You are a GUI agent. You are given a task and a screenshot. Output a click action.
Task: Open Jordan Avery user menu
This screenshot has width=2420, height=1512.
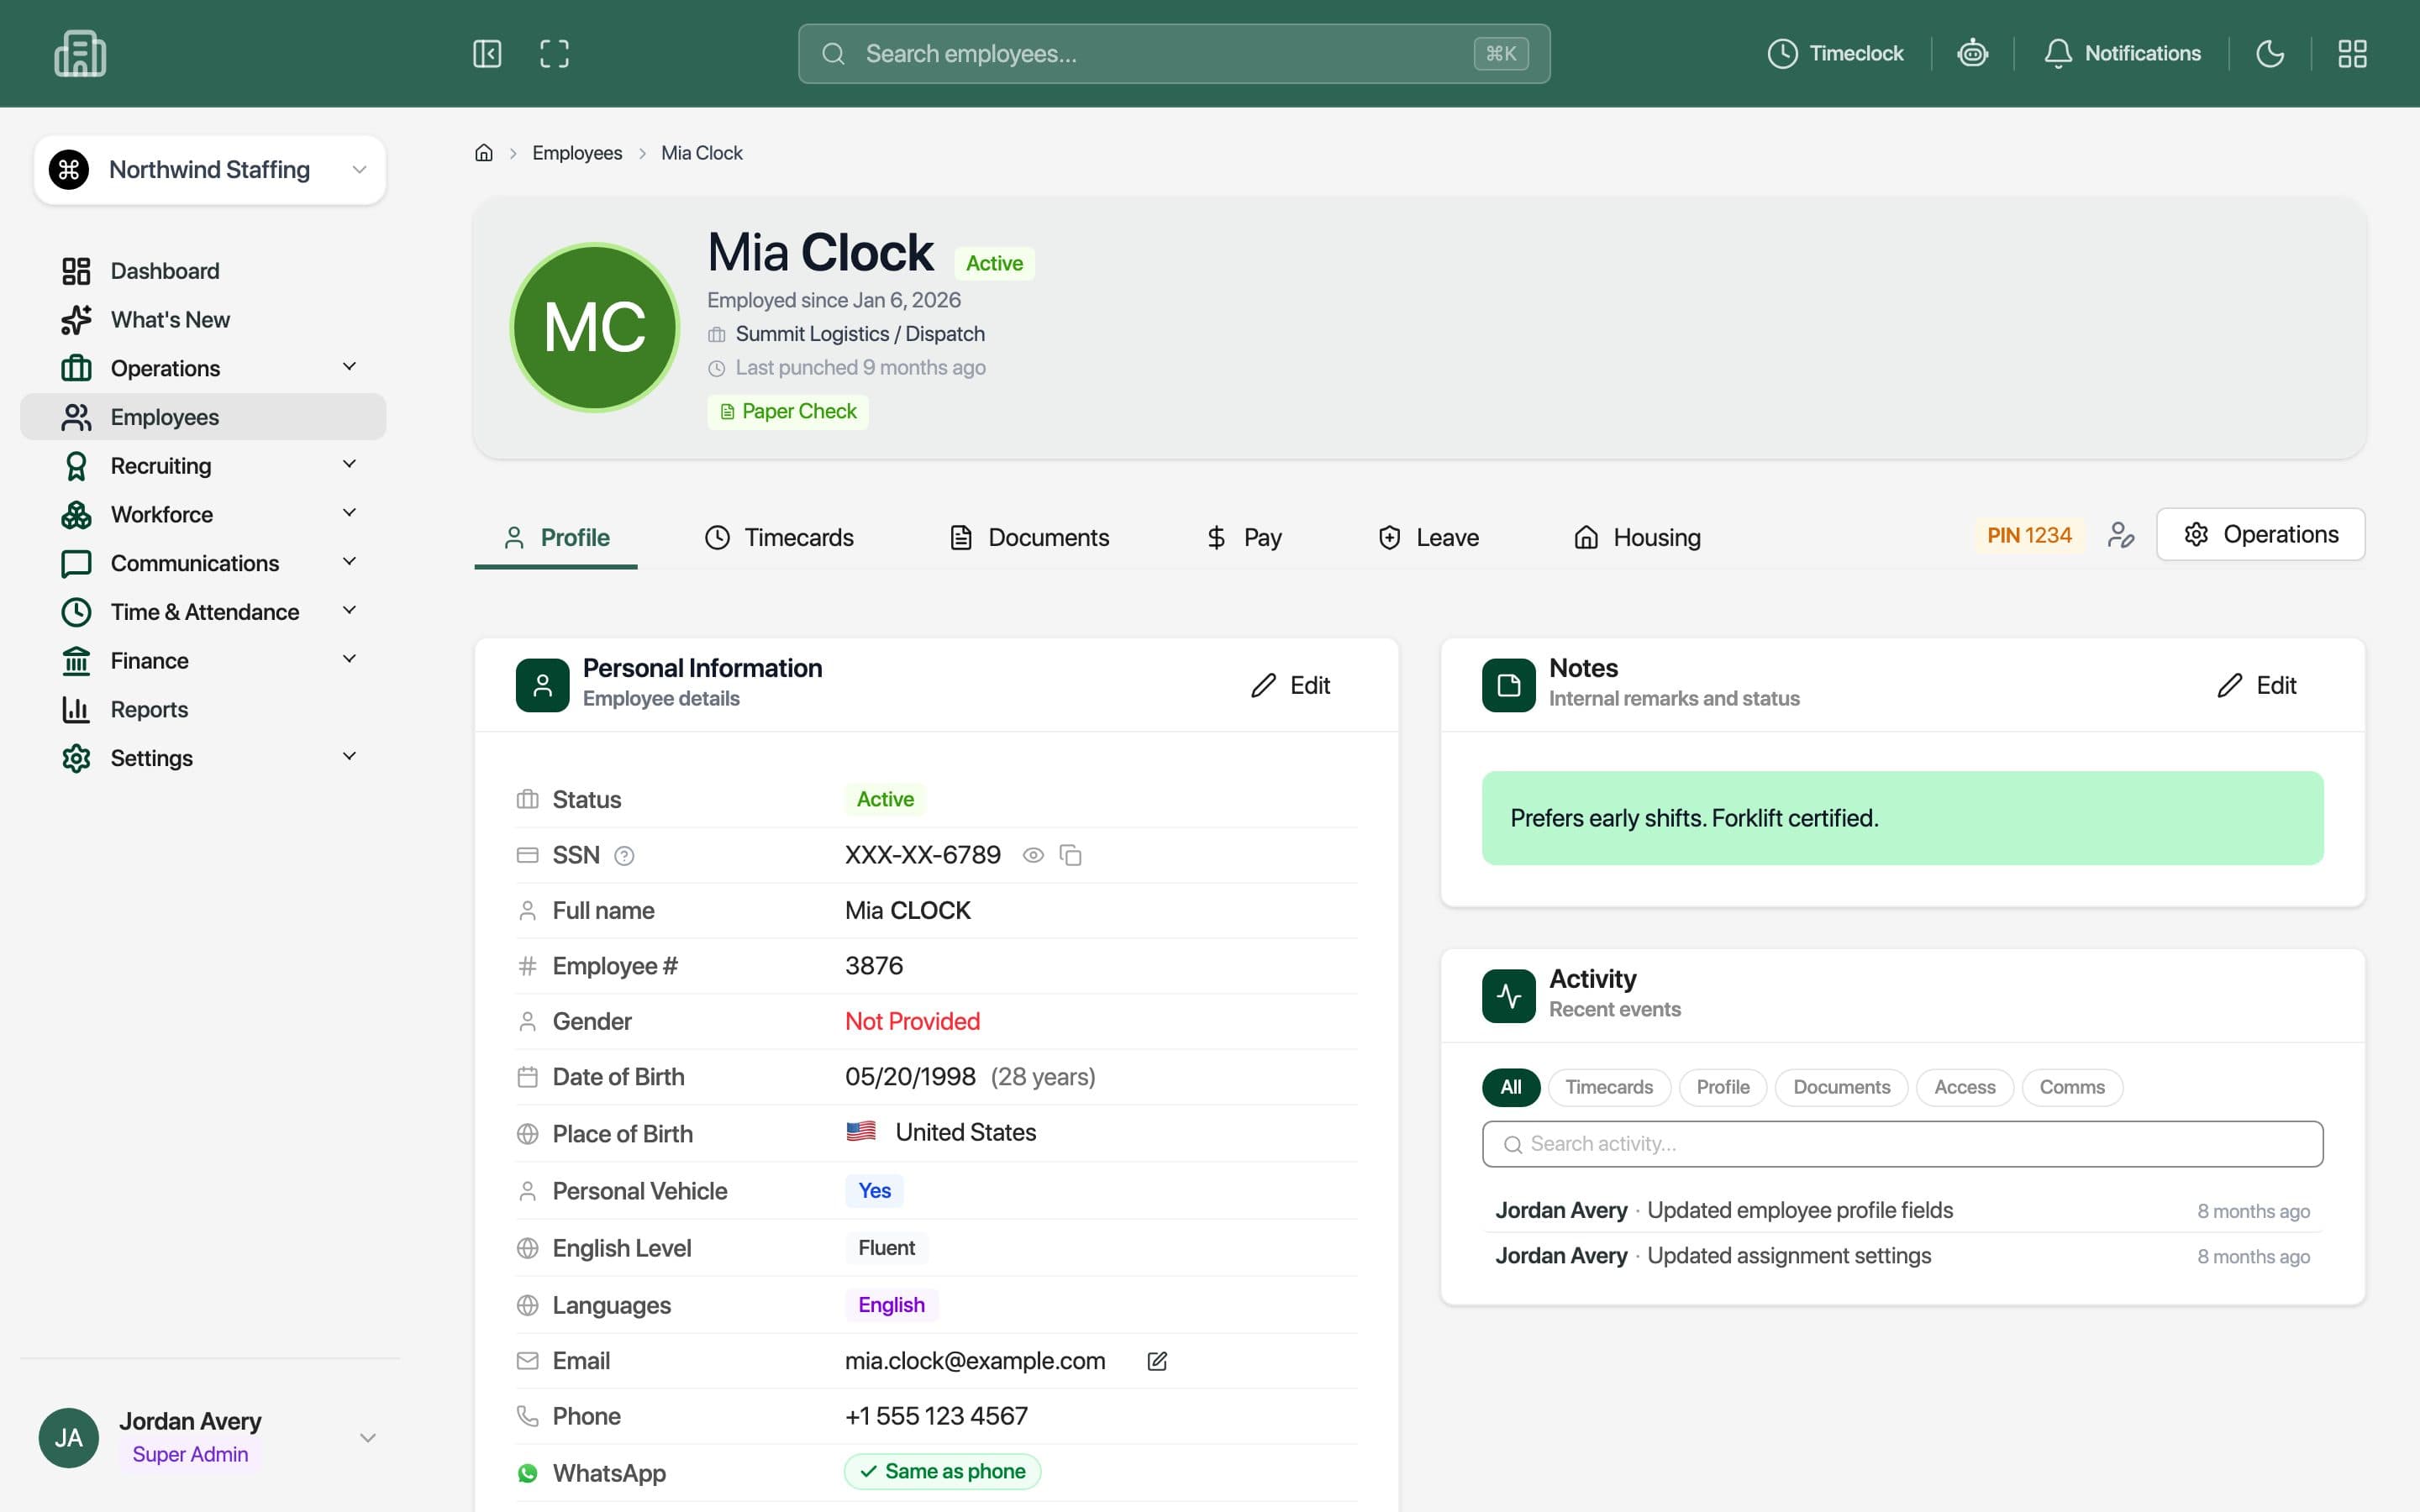[x=210, y=1438]
